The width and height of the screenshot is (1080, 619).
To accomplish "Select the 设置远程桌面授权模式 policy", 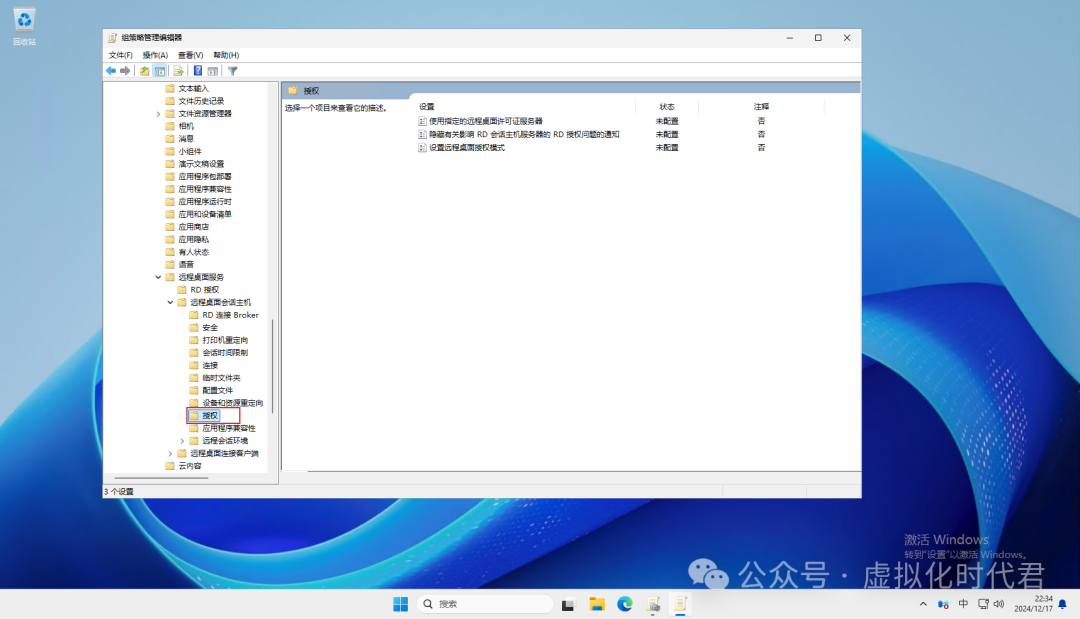I will 467,147.
